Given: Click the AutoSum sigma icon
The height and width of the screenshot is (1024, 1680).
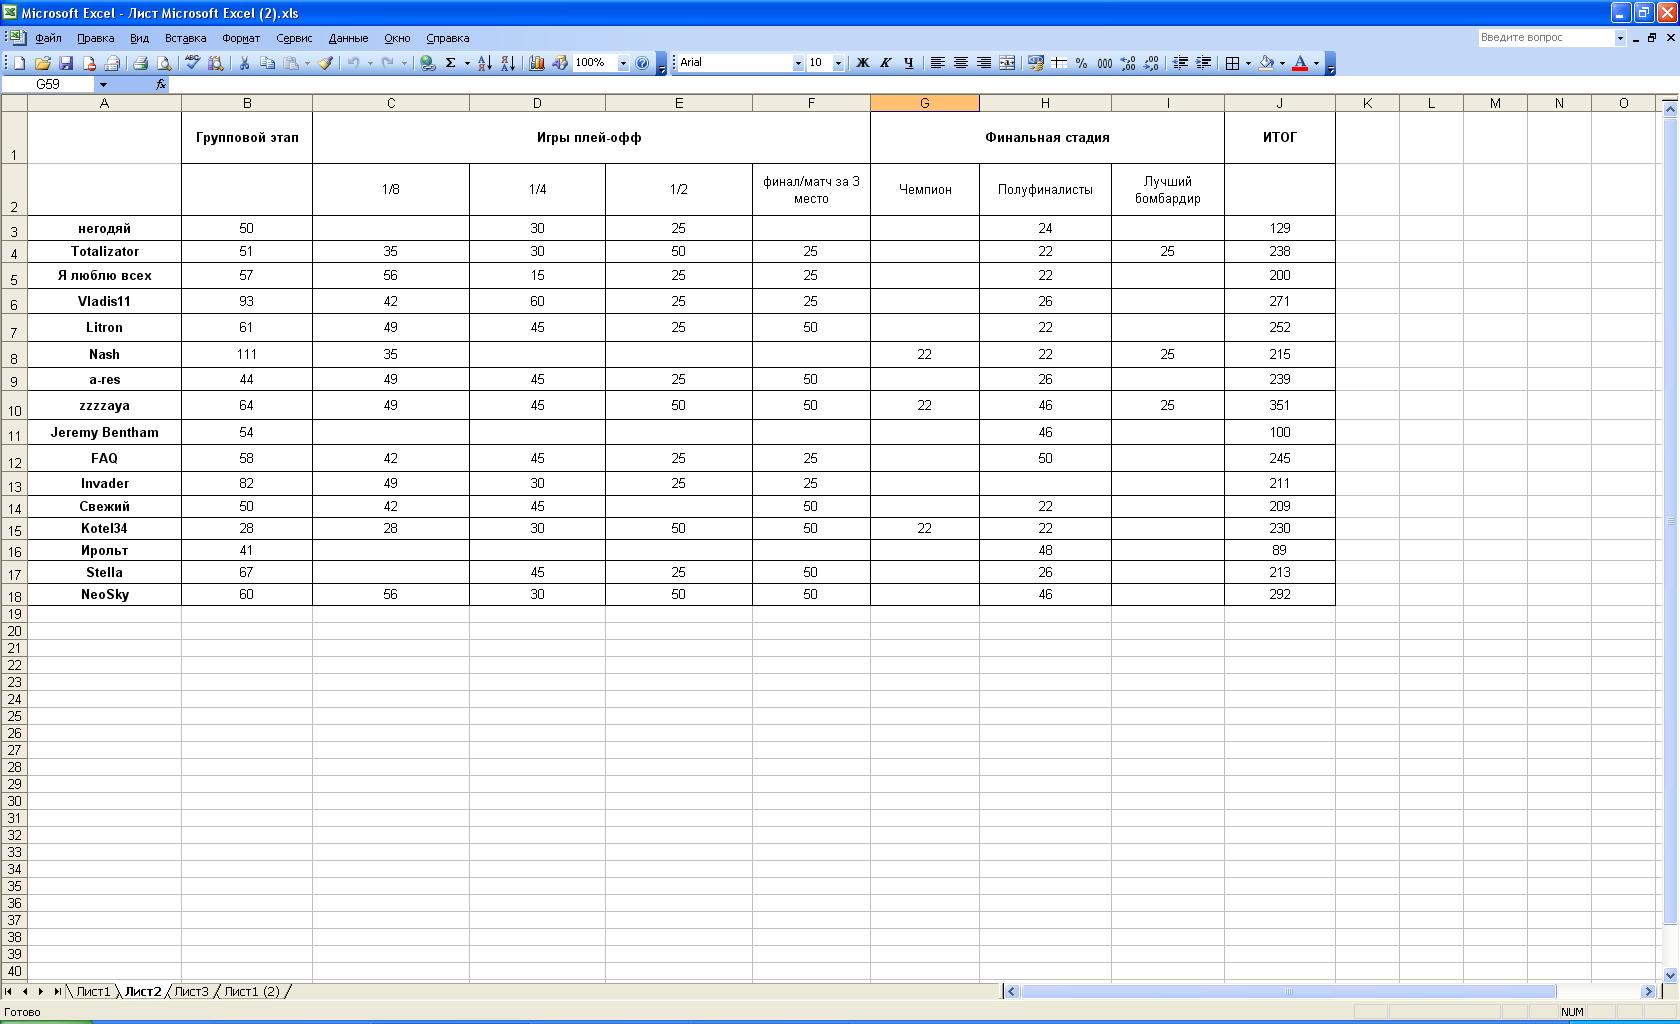Looking at the screenshot, I should (x=450, y=63).
